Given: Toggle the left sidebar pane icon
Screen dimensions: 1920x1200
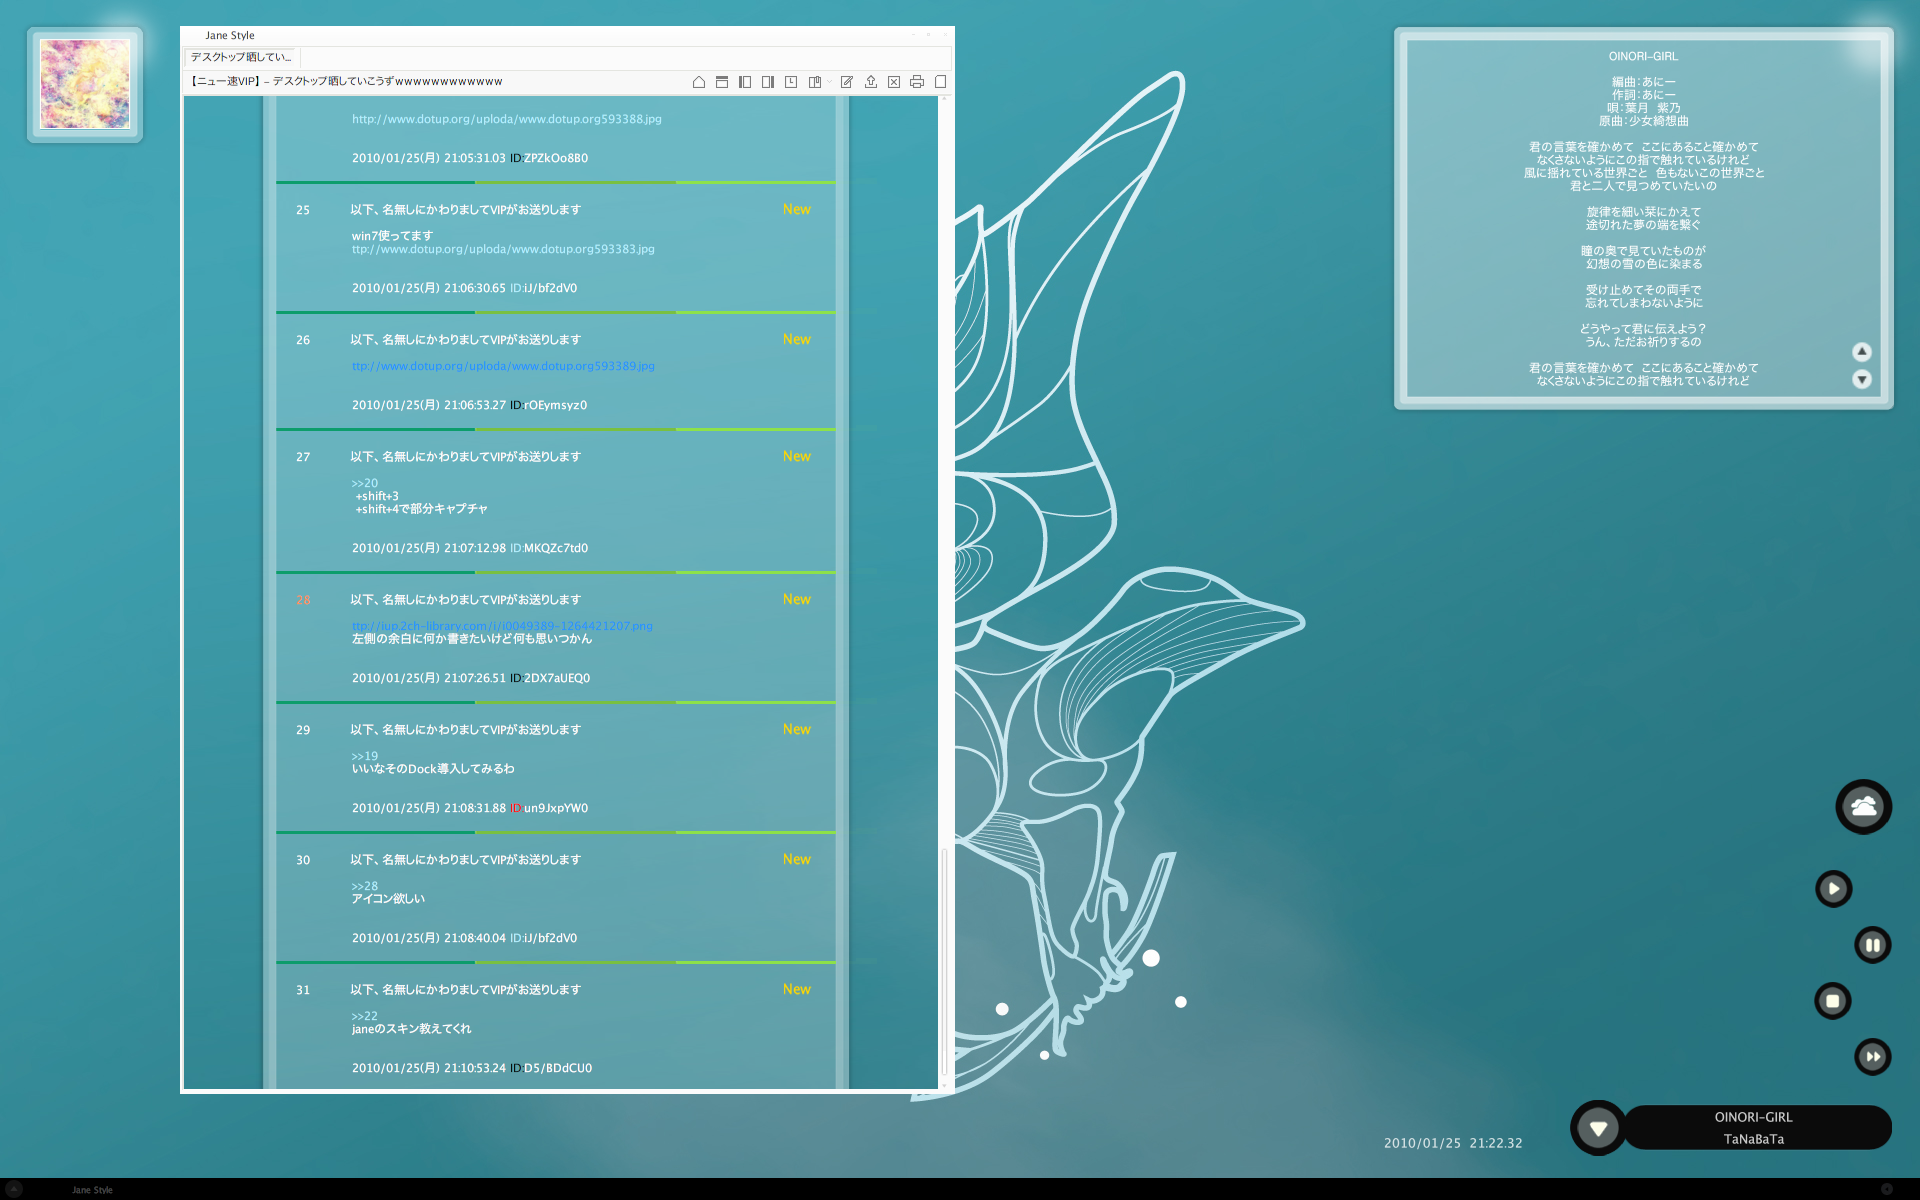Looking at the screenshot, I should 745,82.
